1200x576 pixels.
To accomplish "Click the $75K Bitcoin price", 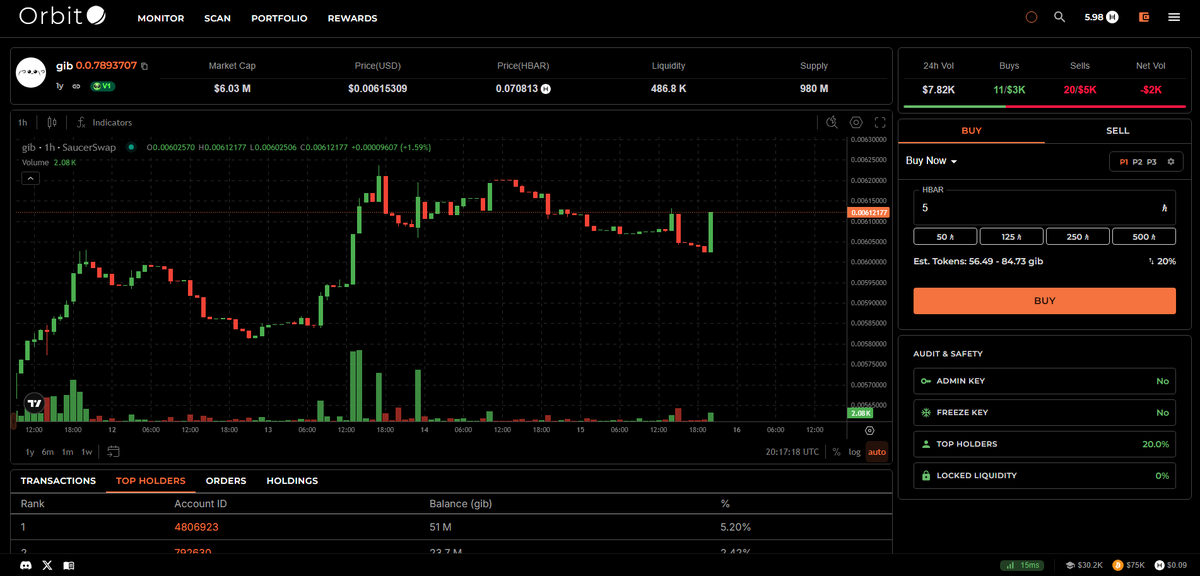I will [1128, 565].
